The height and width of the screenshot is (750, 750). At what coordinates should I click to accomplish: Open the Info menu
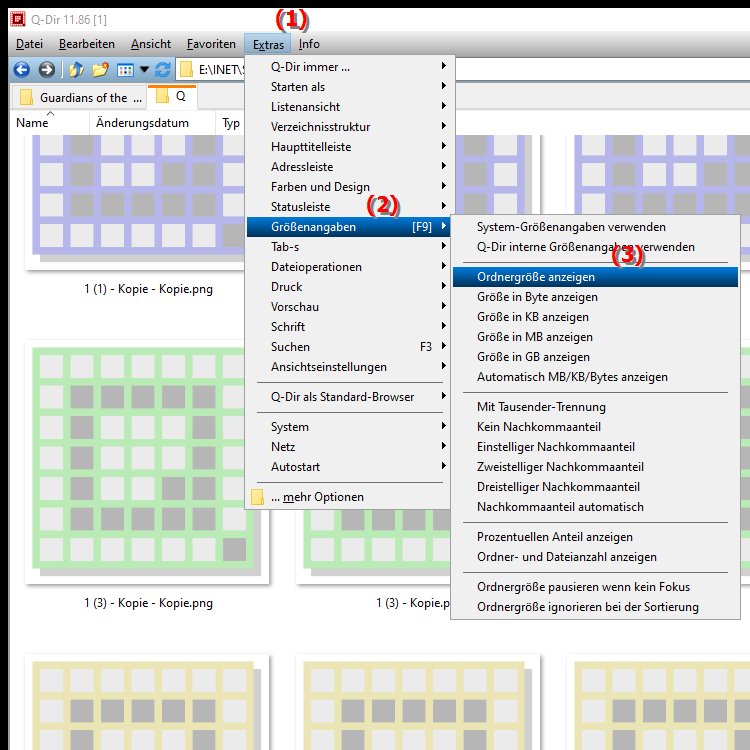click(x=309, y=44)
